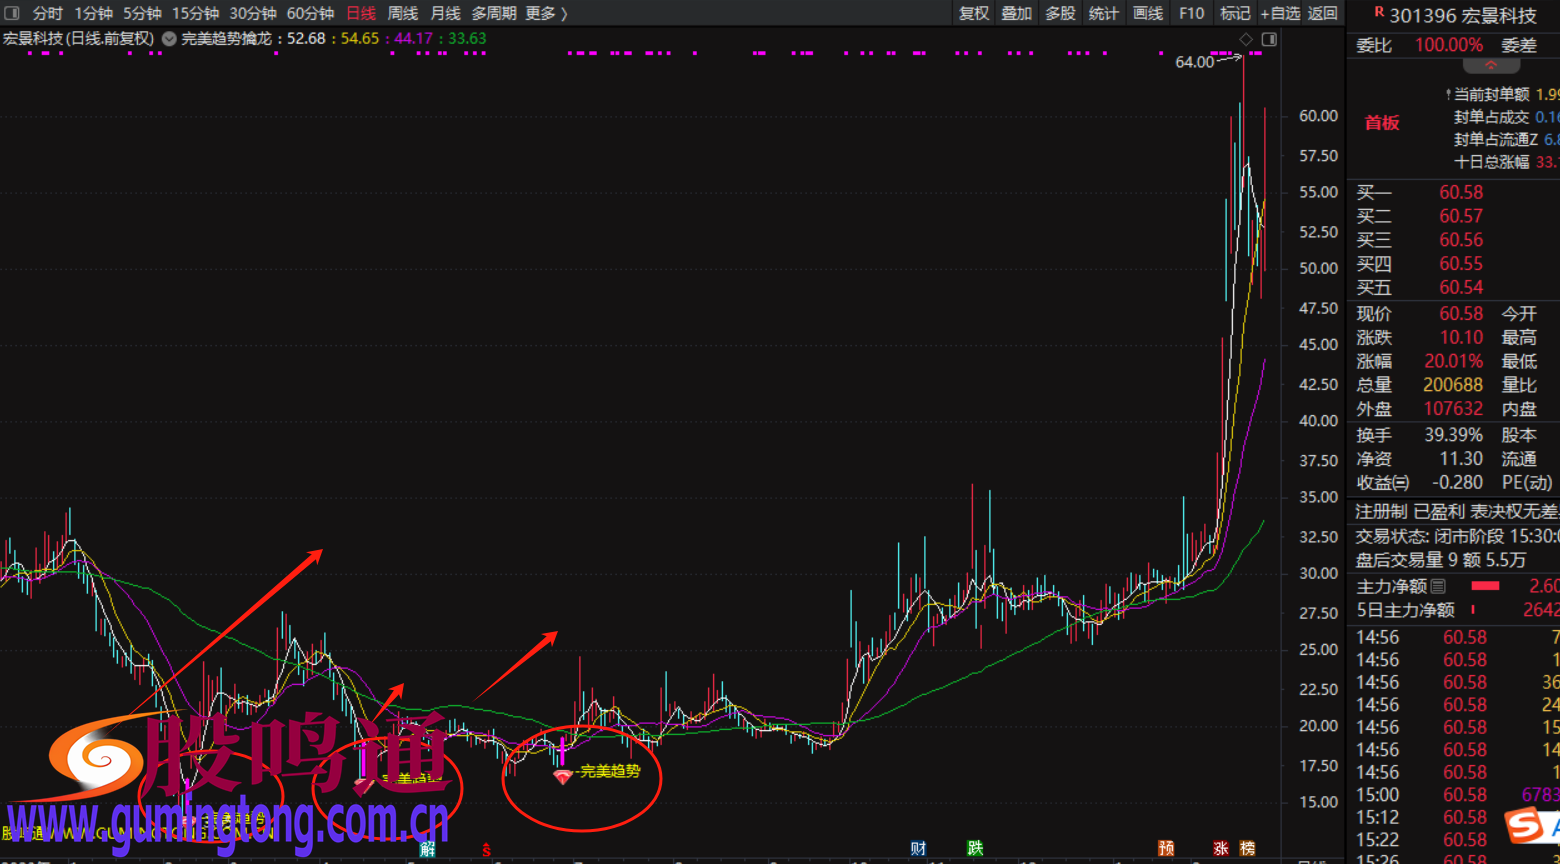Click the 解 event marker icon
The image size is (1560, 864).
(428, 849)
